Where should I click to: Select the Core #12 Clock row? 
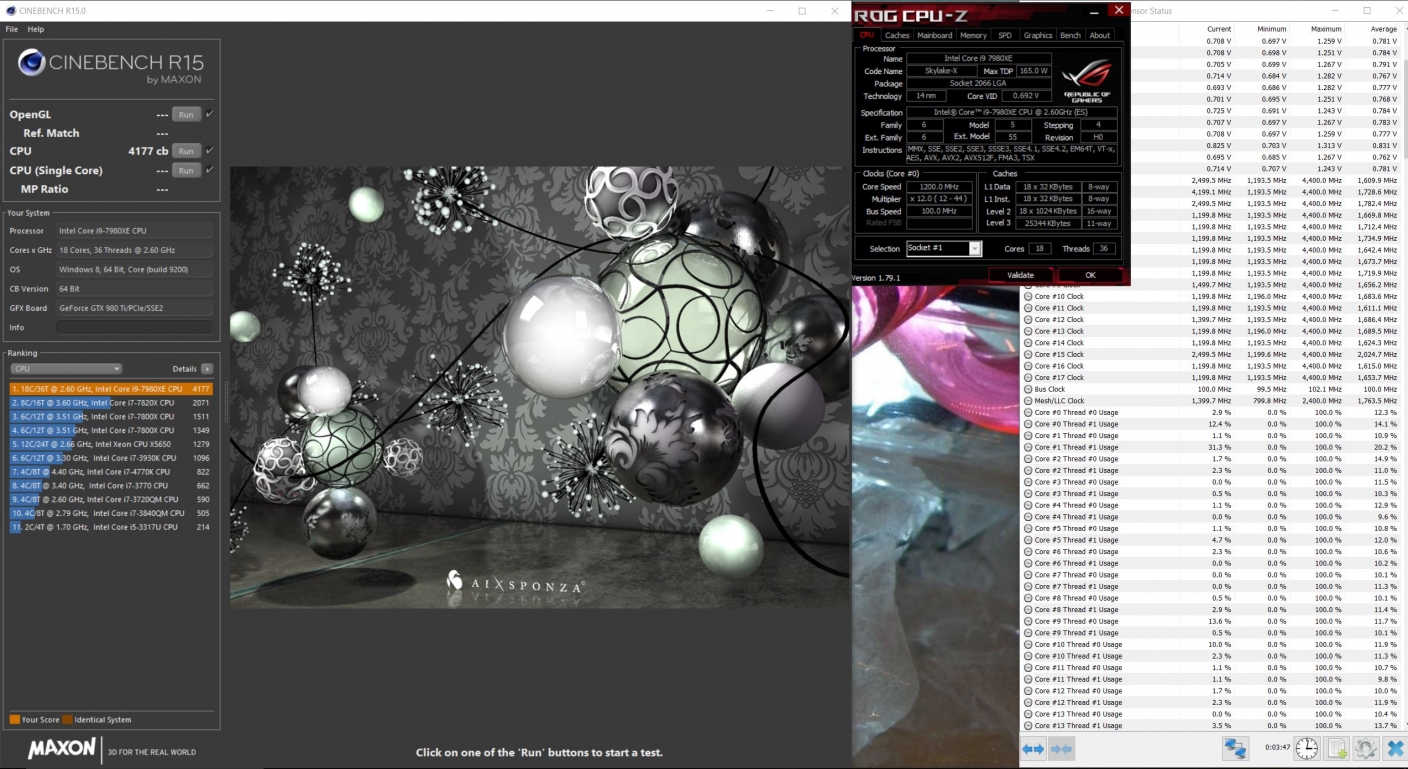click(1213, 319)
